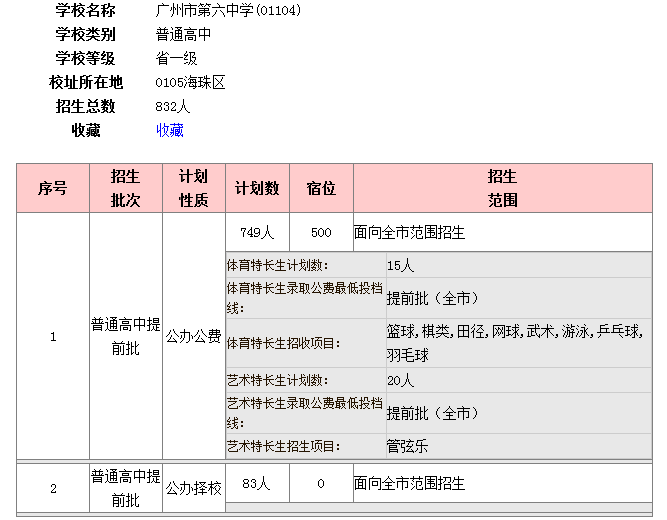Click the 招生批次 column header
Viewport: 667px width, 520px height.
[125, 188]
